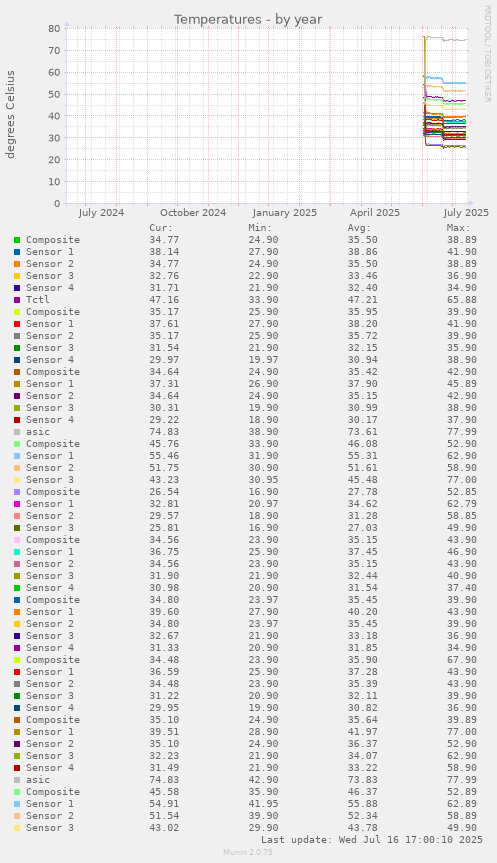Click the current value 39.51
The width and height of the screenshot is (497, 863).
coord(164,732)
